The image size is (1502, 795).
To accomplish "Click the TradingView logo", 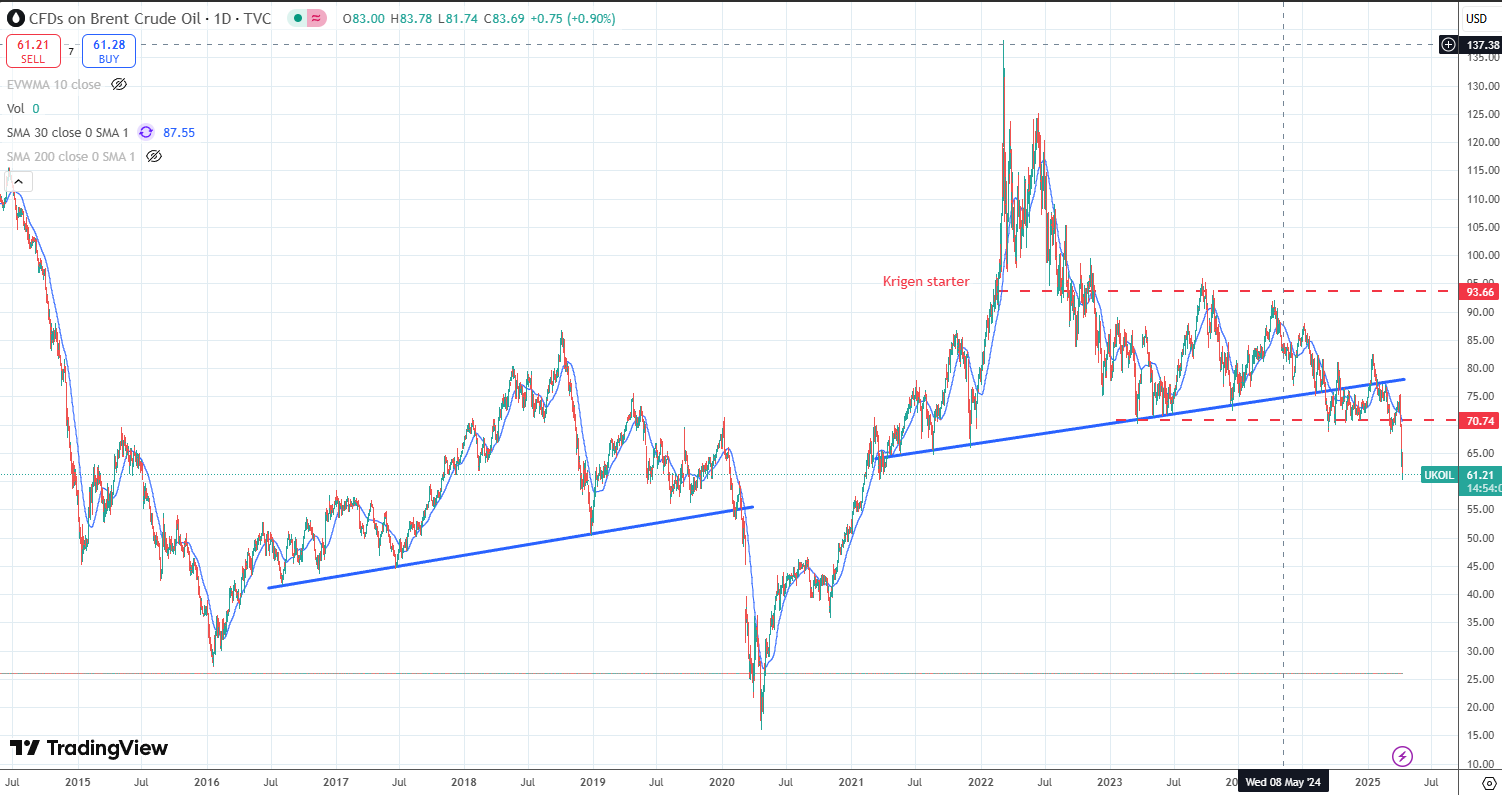I will click(x=88, y=748).
